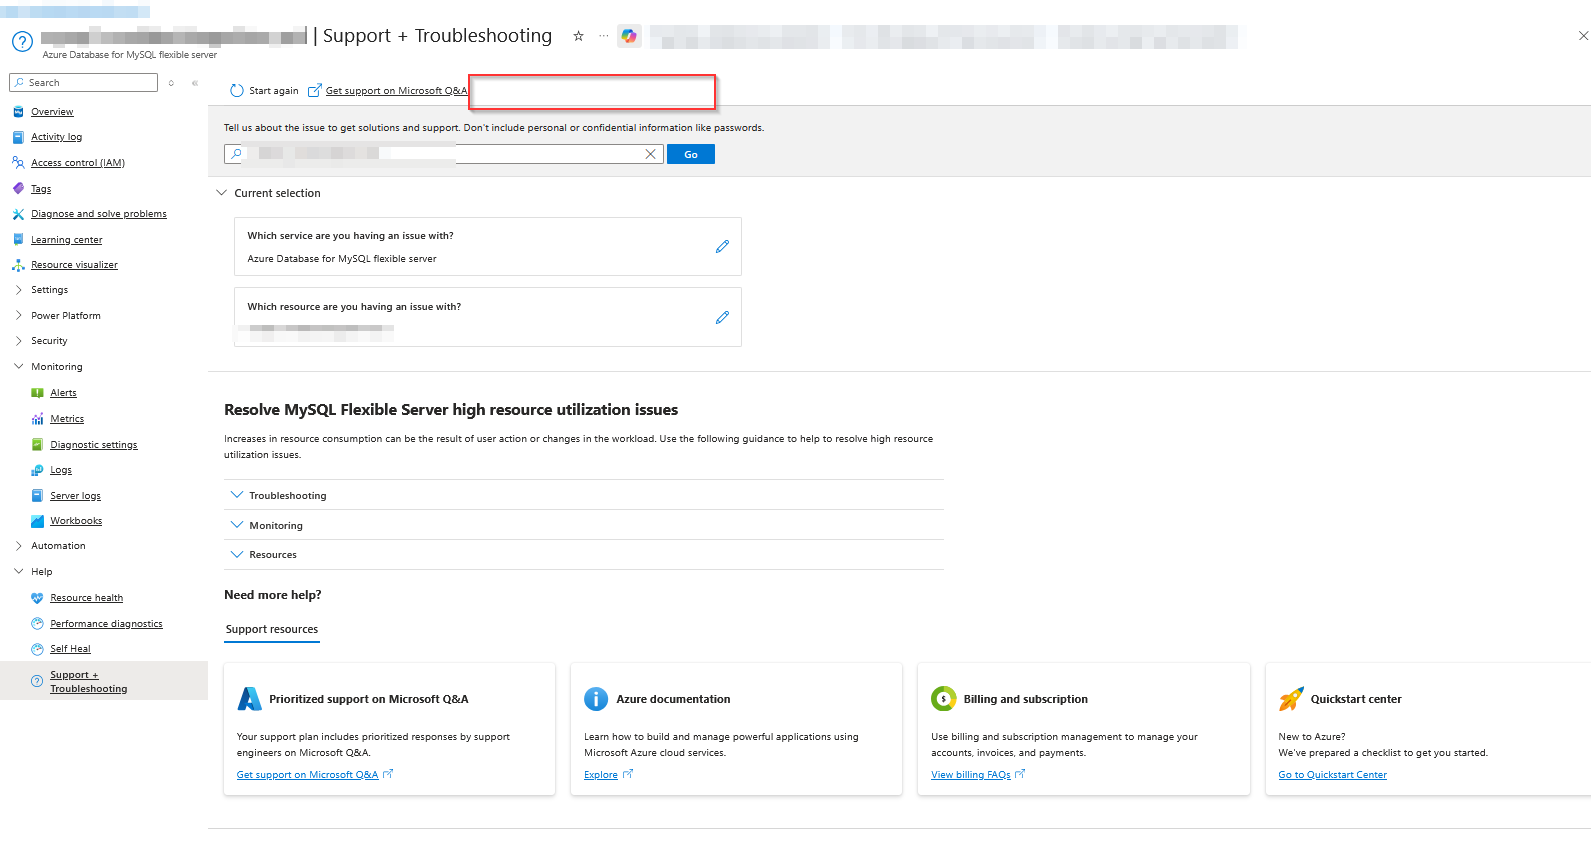Favorite the page with the star icon
1591x843 pixels.
tap(578, 36)
